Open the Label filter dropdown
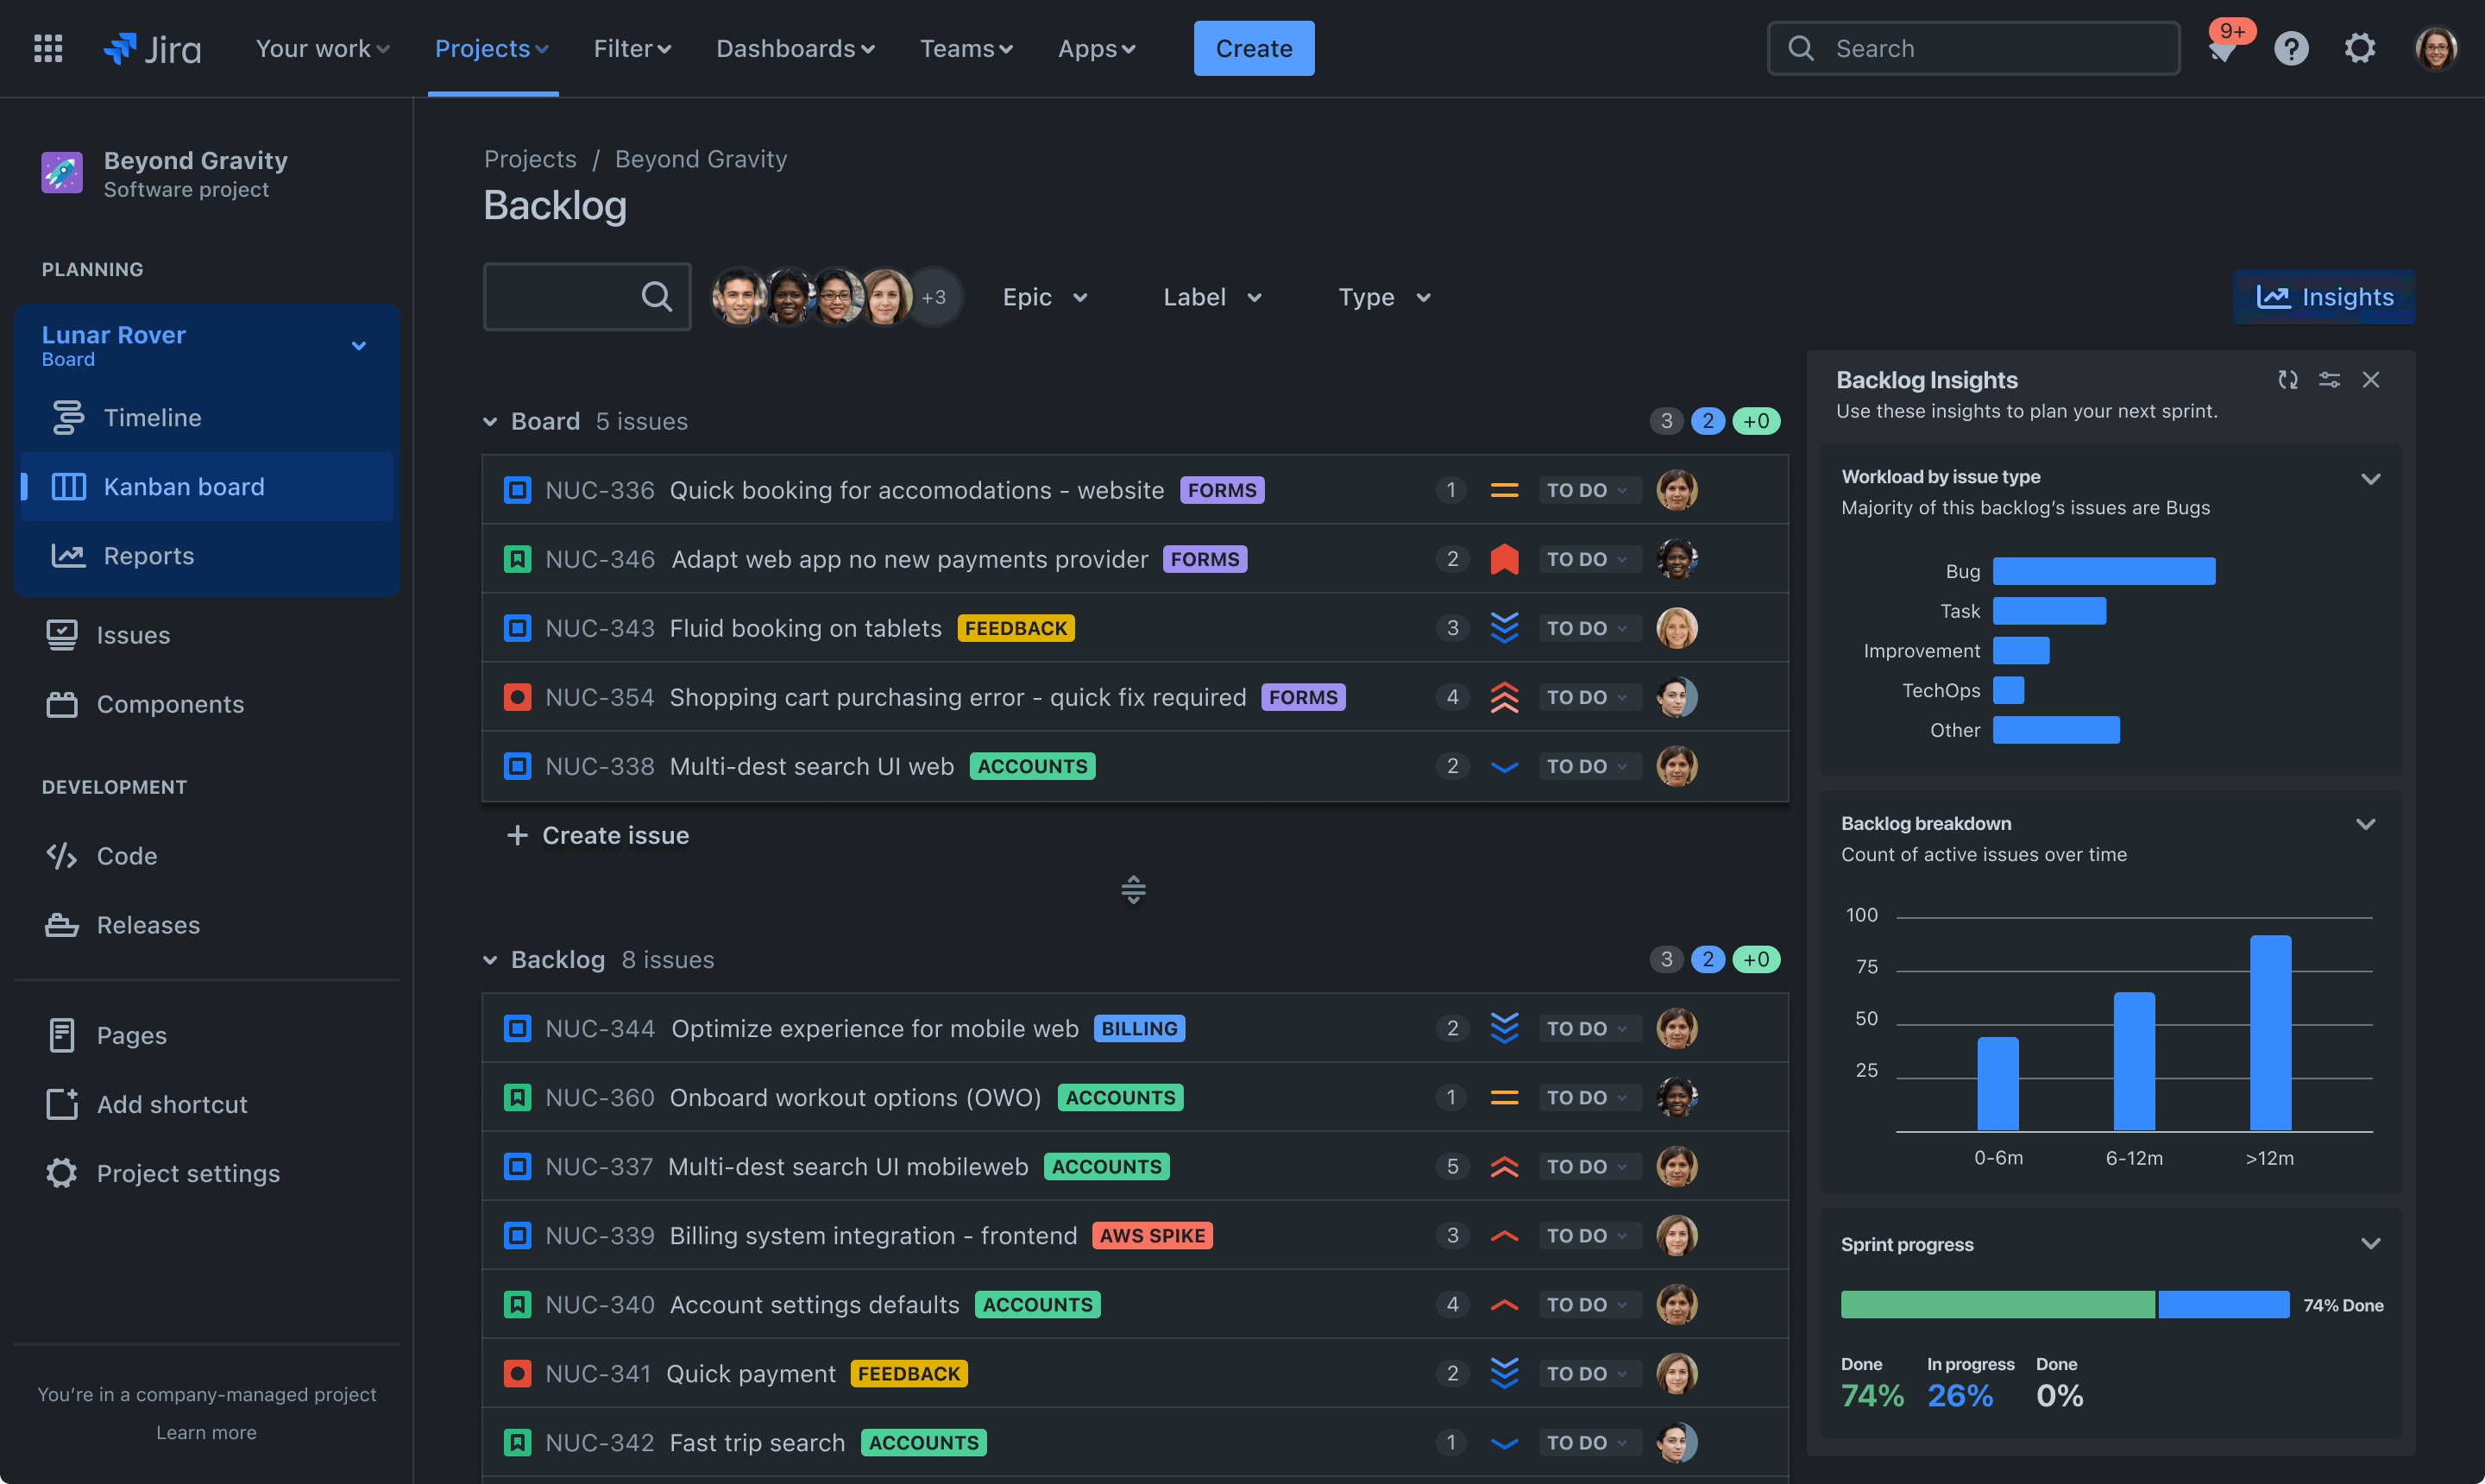 click(x=1215, y=297)
